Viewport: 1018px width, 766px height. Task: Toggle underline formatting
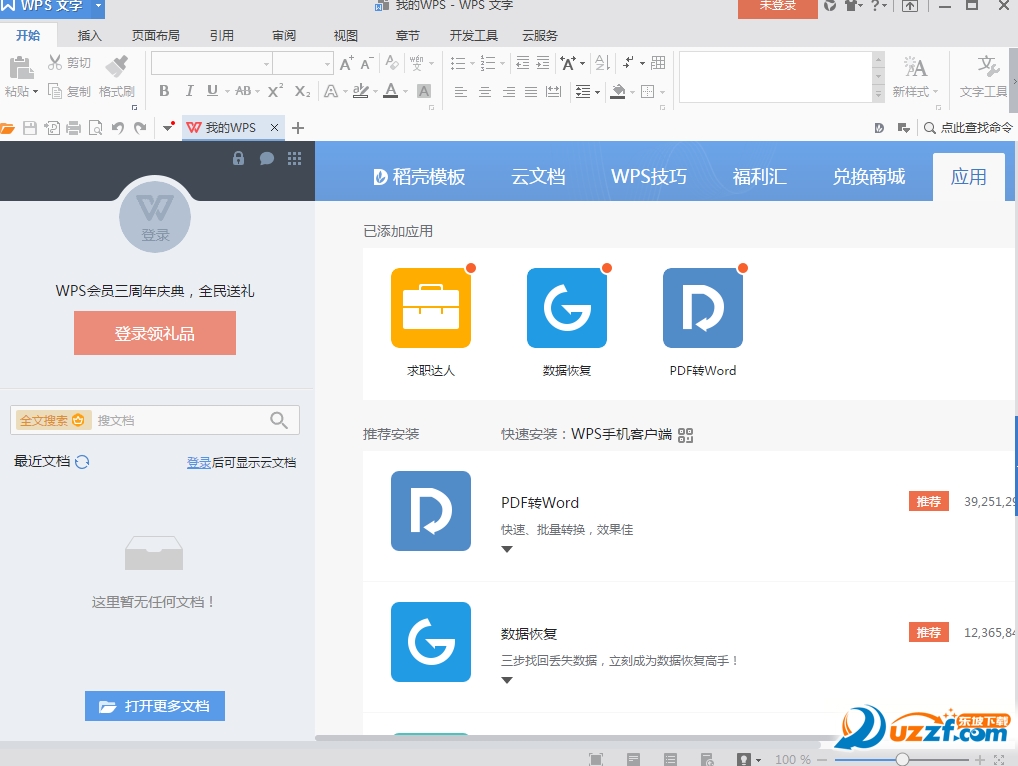[212, 91]
